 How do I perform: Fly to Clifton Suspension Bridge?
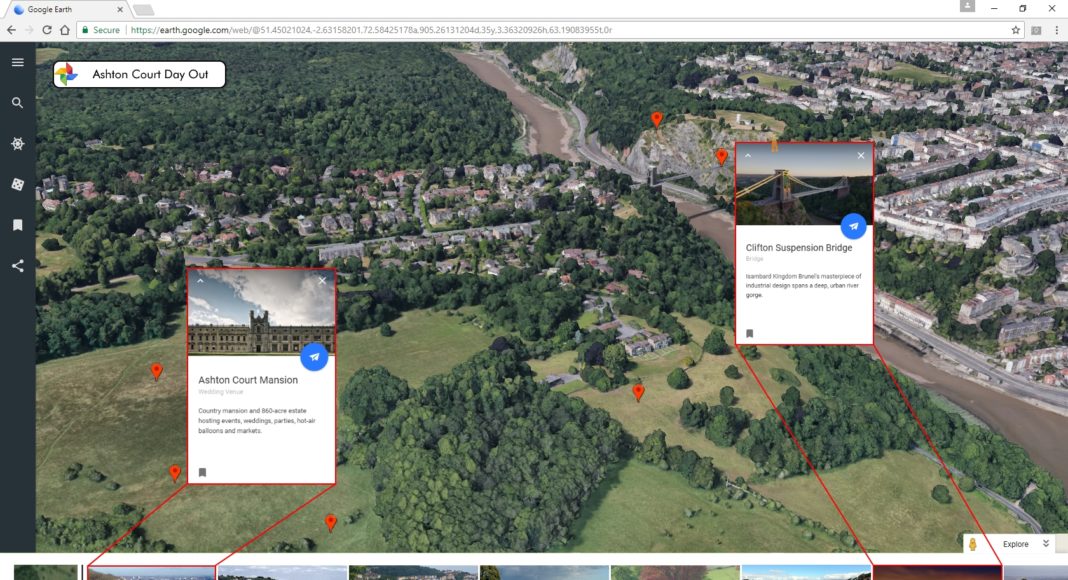tap(853, 227)
